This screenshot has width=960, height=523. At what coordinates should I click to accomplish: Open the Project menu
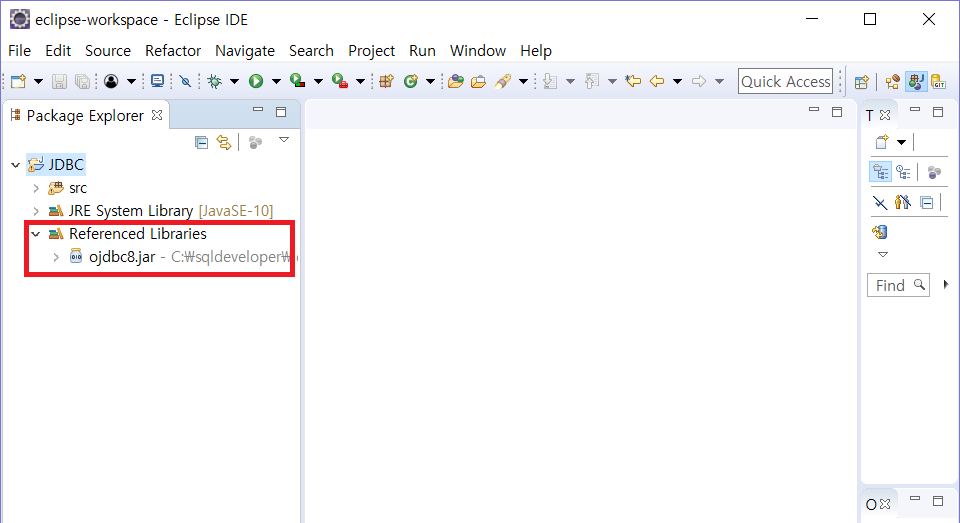372,50
